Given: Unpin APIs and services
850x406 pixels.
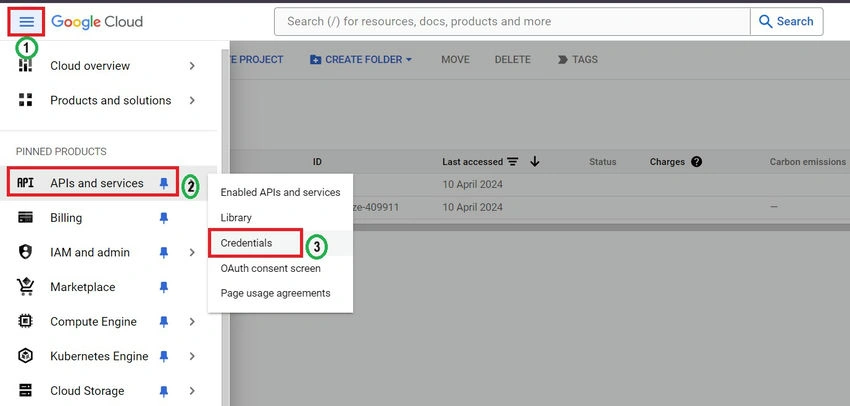Looking at the screenshot, I should (x=164, y=184).
